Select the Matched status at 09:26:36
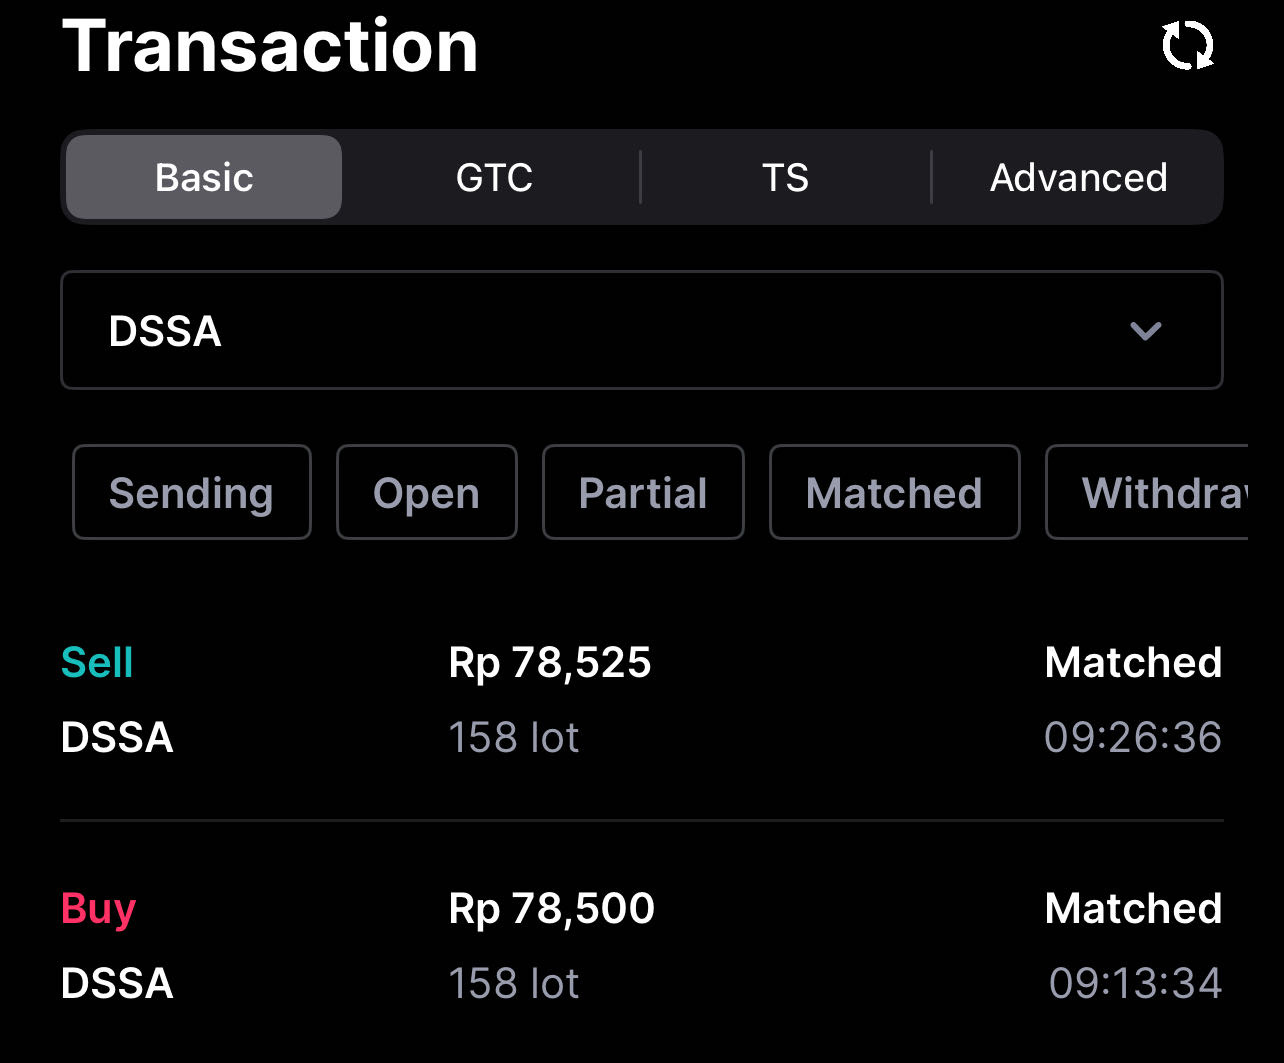This screenshot has height=1063, width=1284. click(x=1133, y=662)
